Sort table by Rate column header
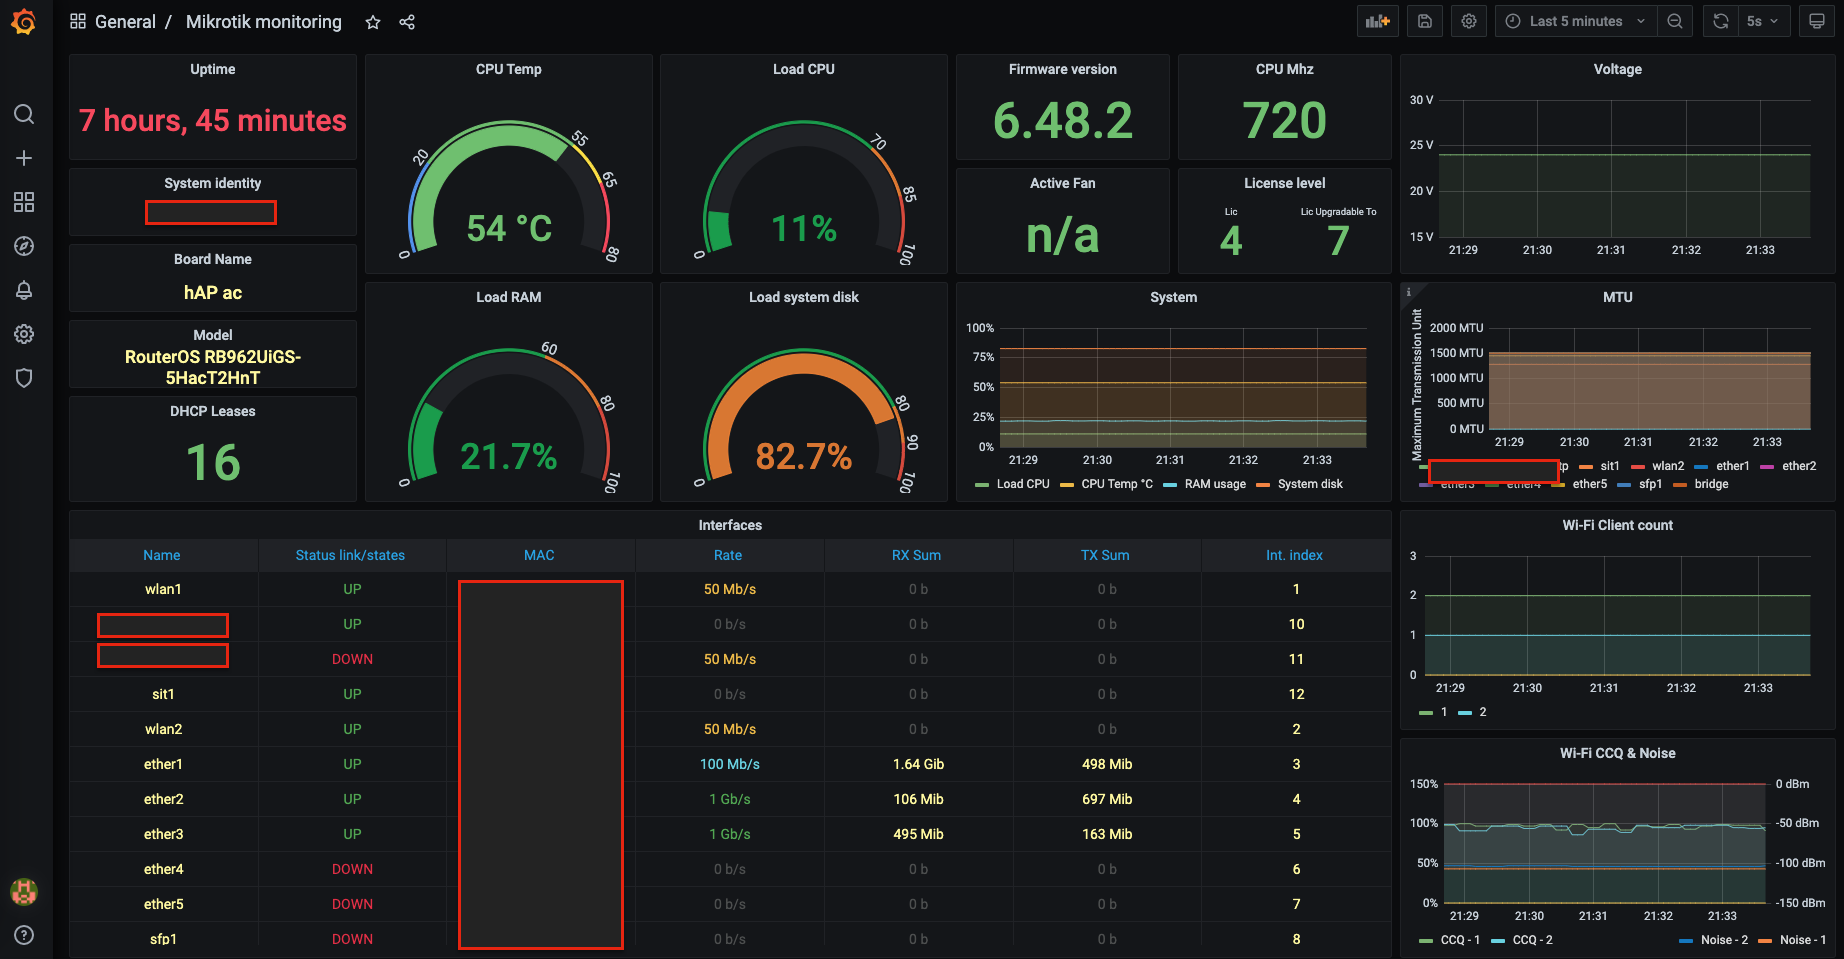Image resolution: width=1844 pixels, height=959 pixels. 728,555
